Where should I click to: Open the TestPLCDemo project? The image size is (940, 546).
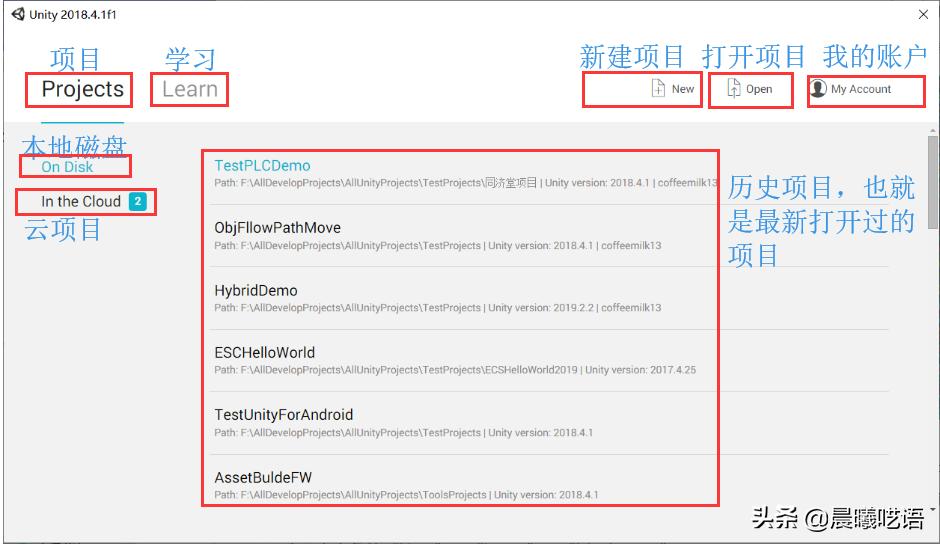coord(263,165)
